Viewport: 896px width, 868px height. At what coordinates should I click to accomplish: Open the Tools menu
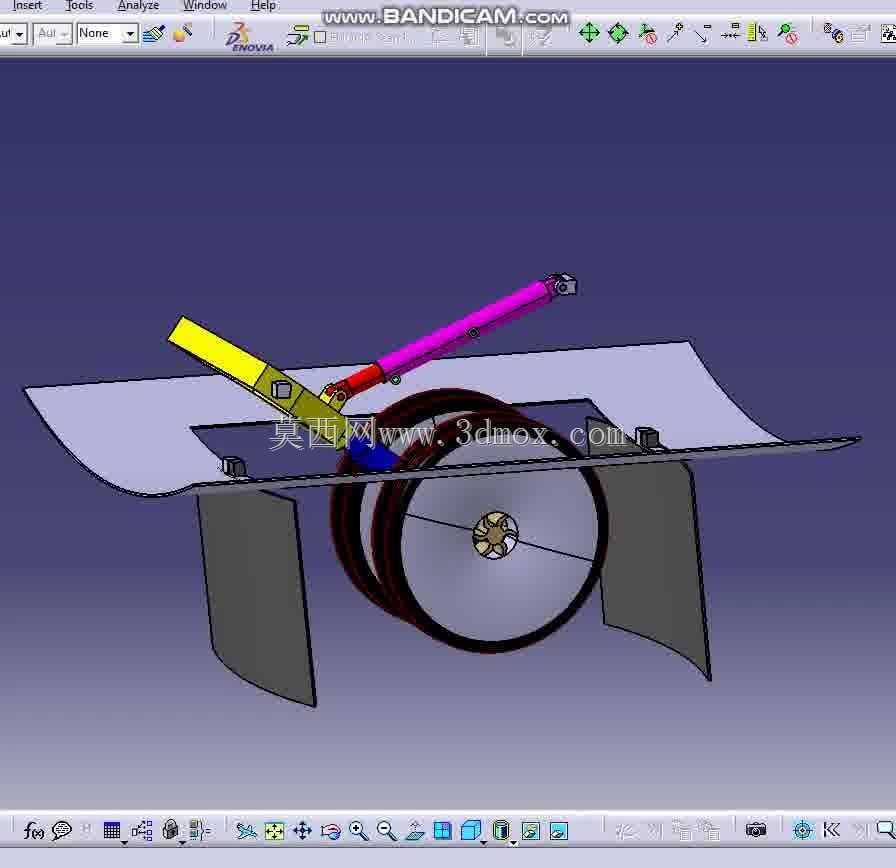point(79,5)
